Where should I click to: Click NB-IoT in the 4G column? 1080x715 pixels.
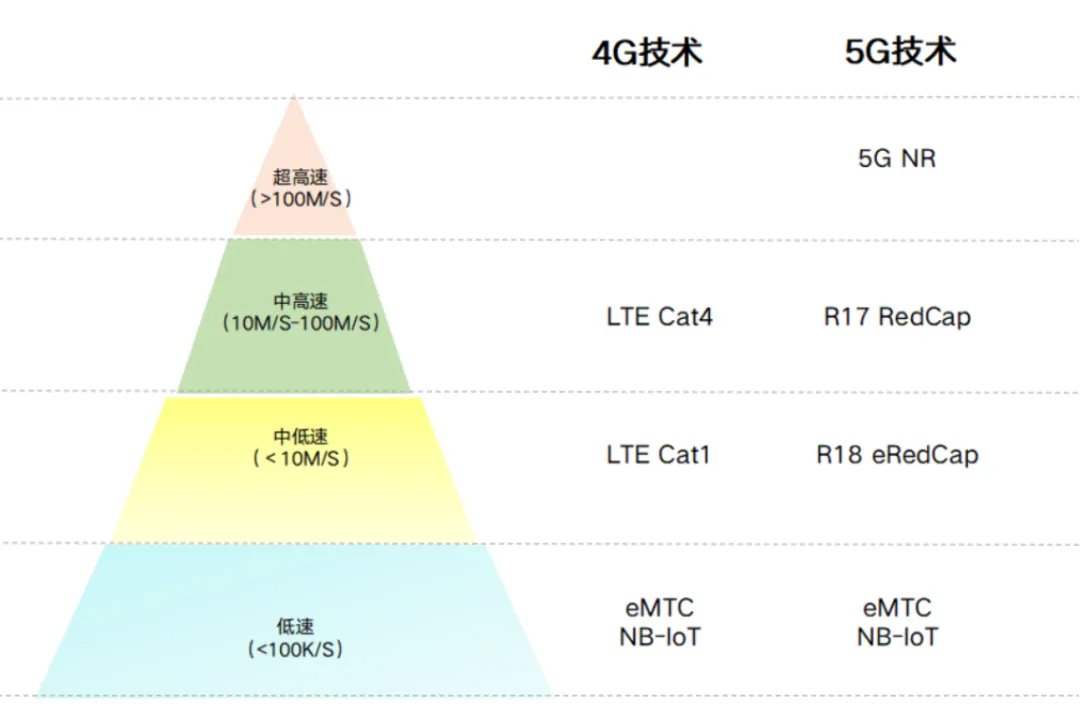coord(659,636)
